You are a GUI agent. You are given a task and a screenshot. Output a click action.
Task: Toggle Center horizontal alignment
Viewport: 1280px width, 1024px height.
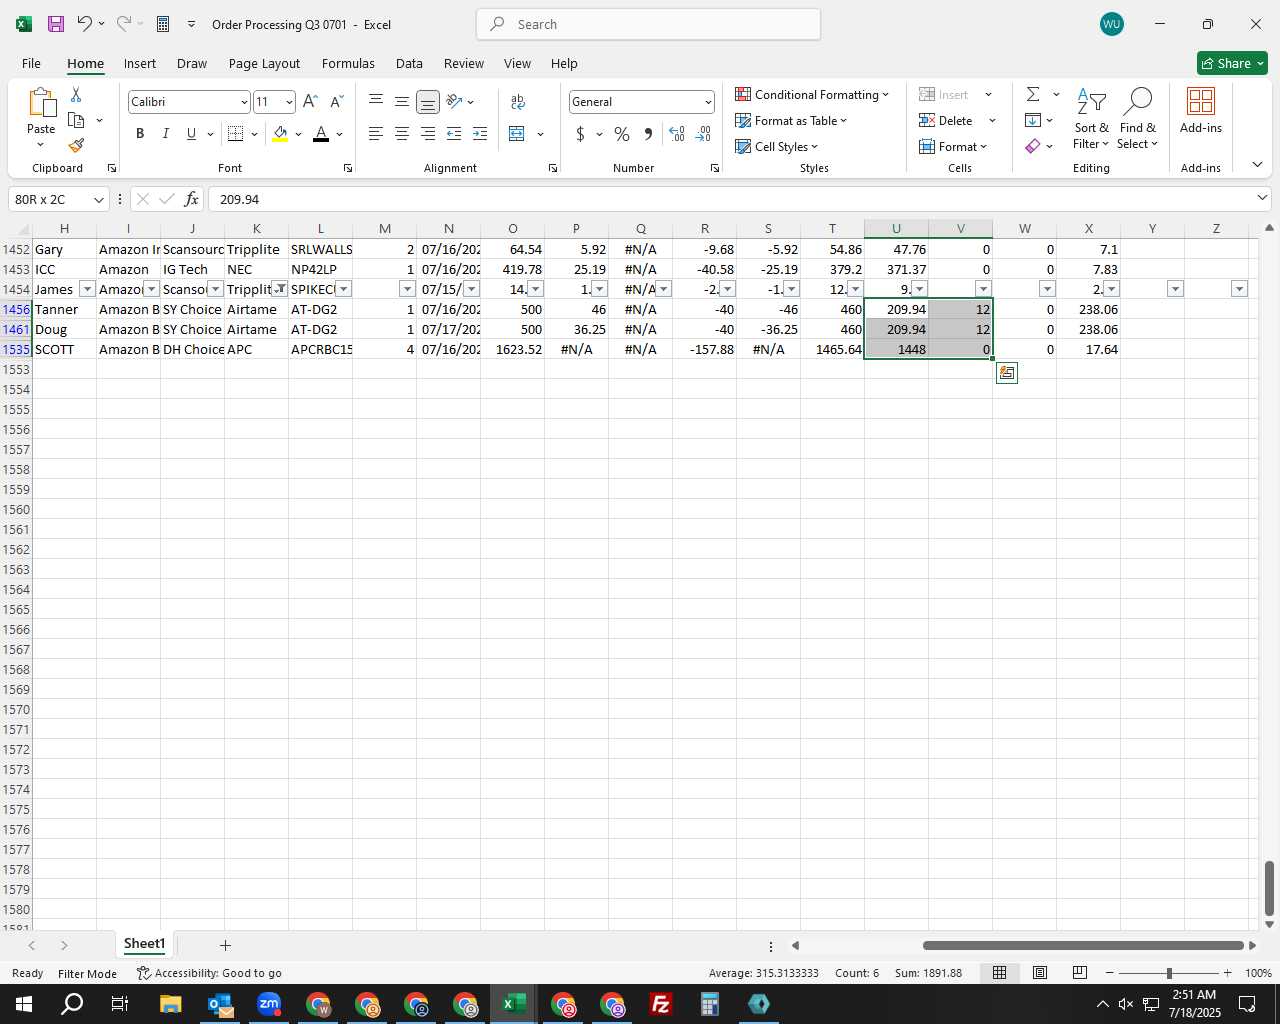pos(402,134)
